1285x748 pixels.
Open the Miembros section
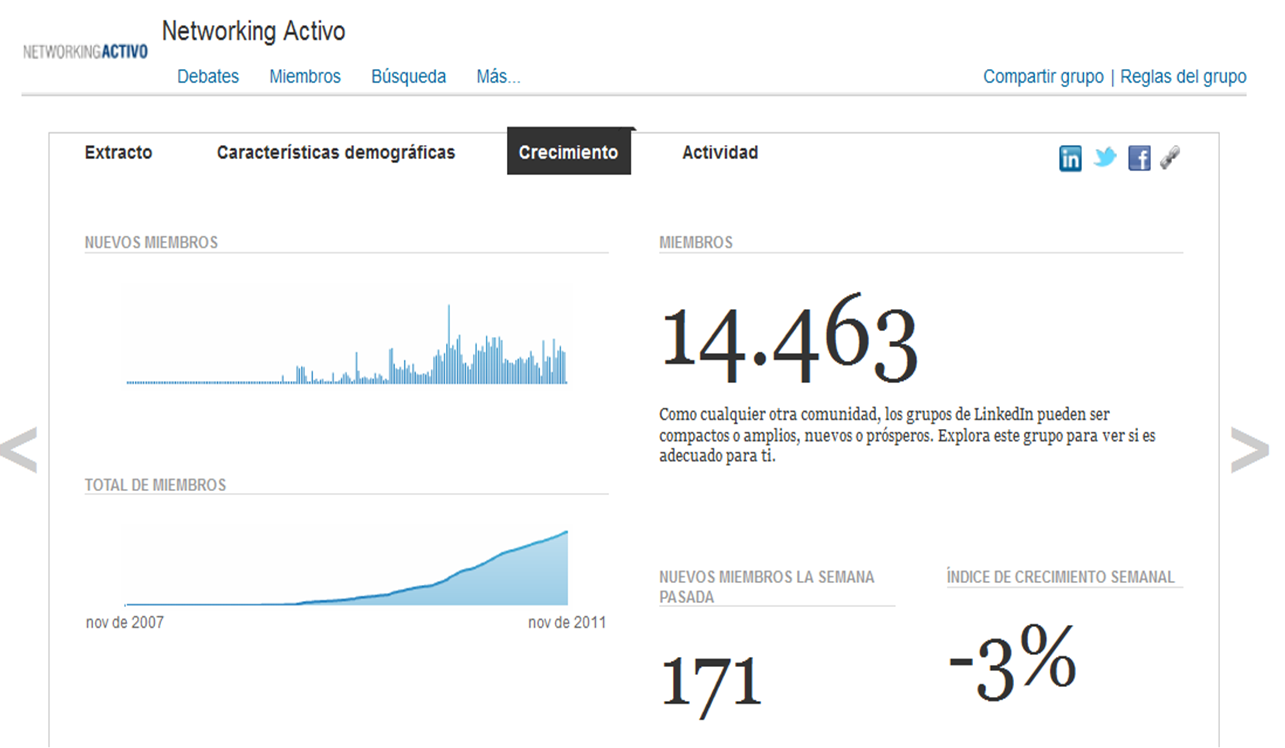[x=305, y=76]
